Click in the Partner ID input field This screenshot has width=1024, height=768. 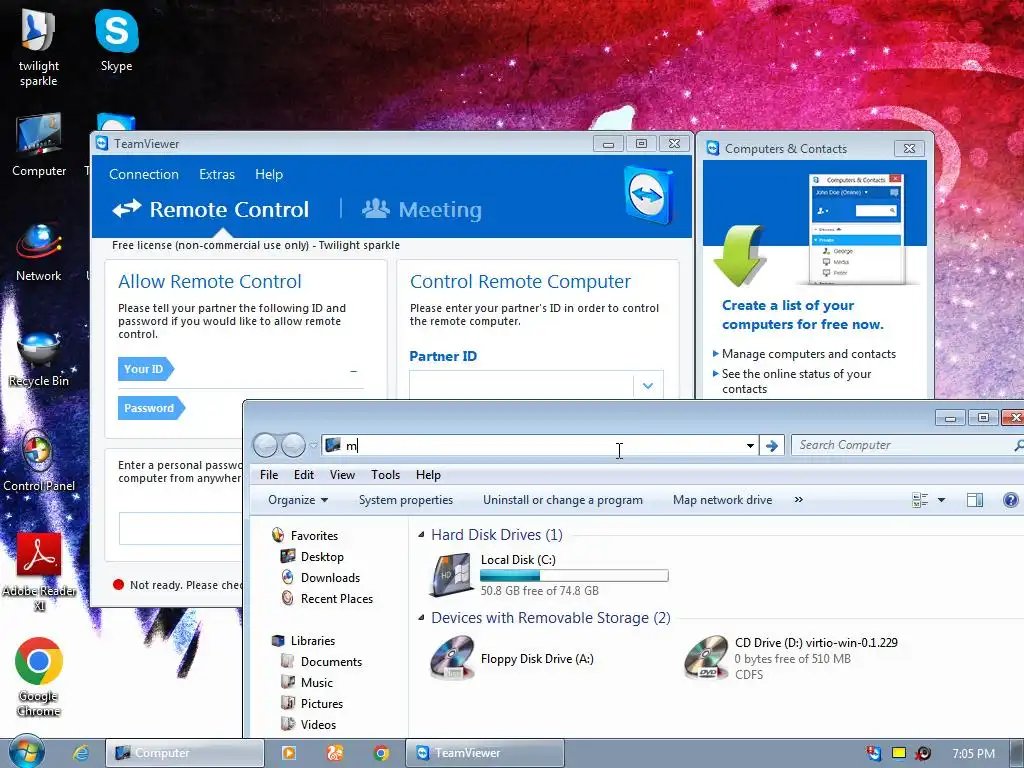tap(521, 385)
